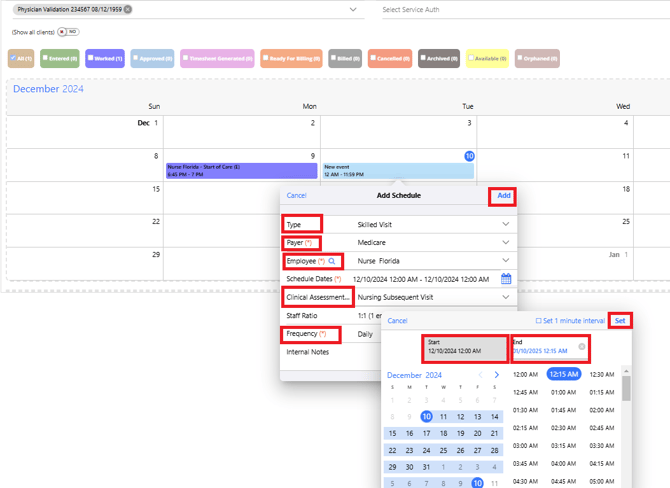This screenshot has height=488, width=670.
Task: Open the New event on December 10
Action: click(x=398, y=171)
